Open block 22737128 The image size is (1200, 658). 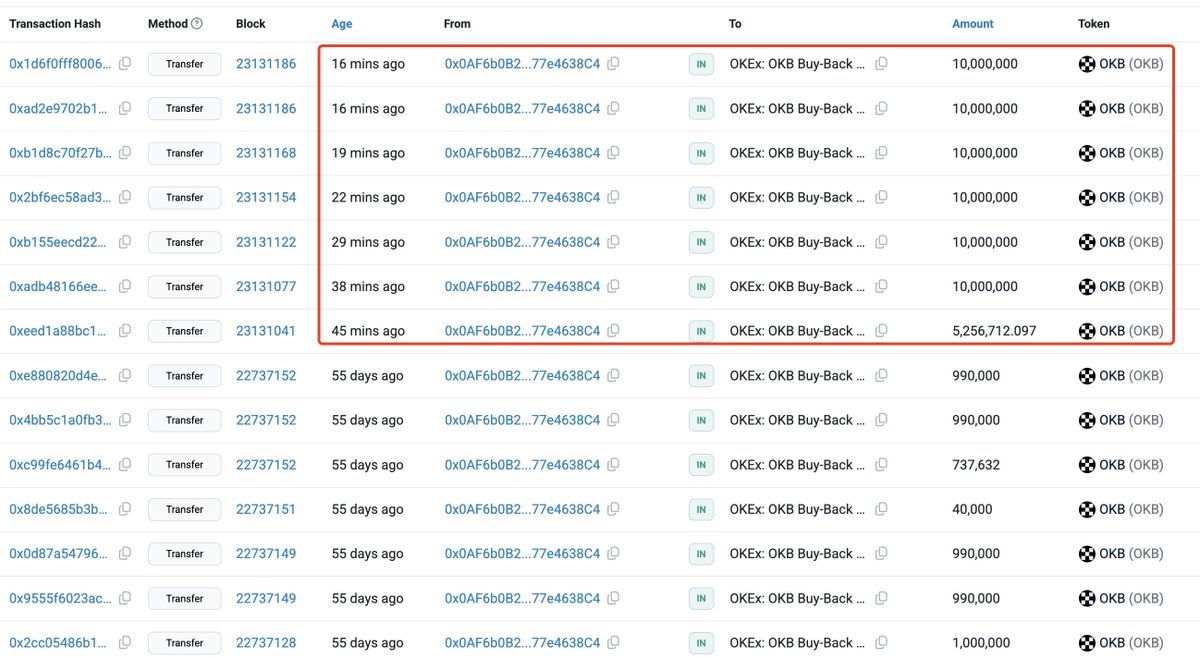pos(266,643)
